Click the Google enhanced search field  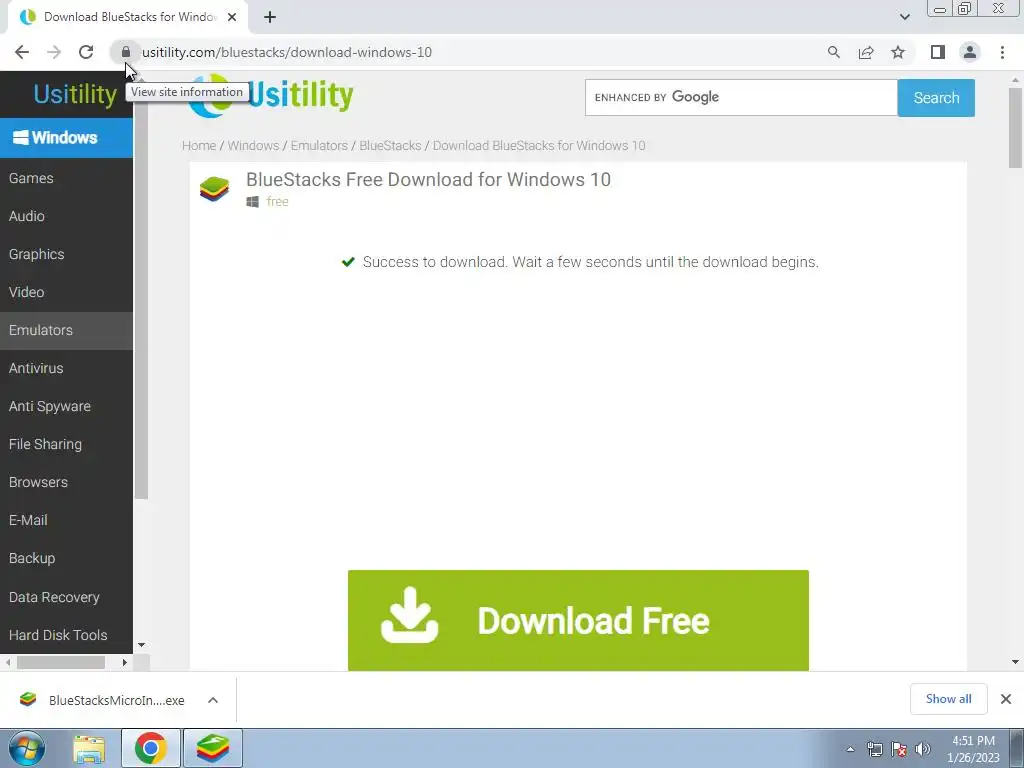click(x=741, y=97)
